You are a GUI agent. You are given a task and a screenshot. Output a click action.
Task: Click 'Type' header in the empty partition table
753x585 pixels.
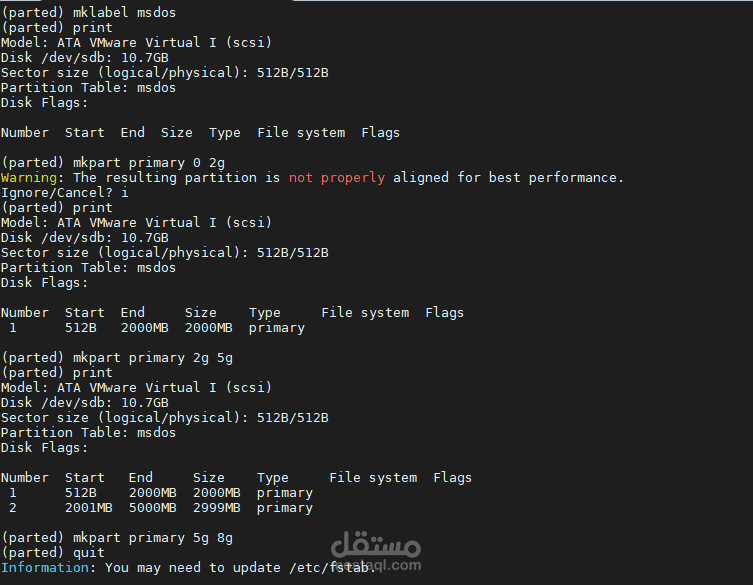(x=224, y=132)
